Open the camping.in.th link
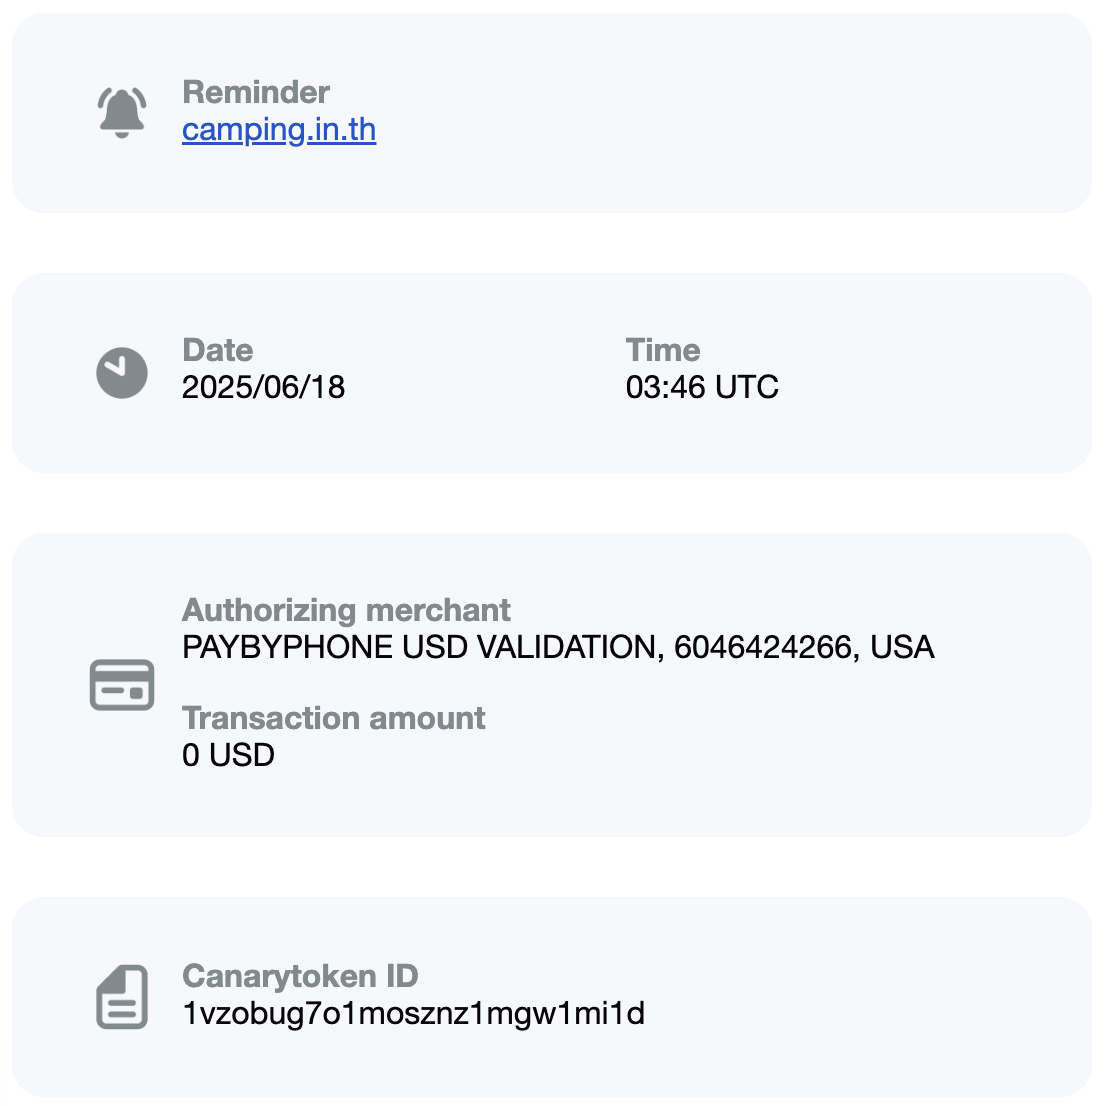The image size is (1120, 1106). [279, 130]
